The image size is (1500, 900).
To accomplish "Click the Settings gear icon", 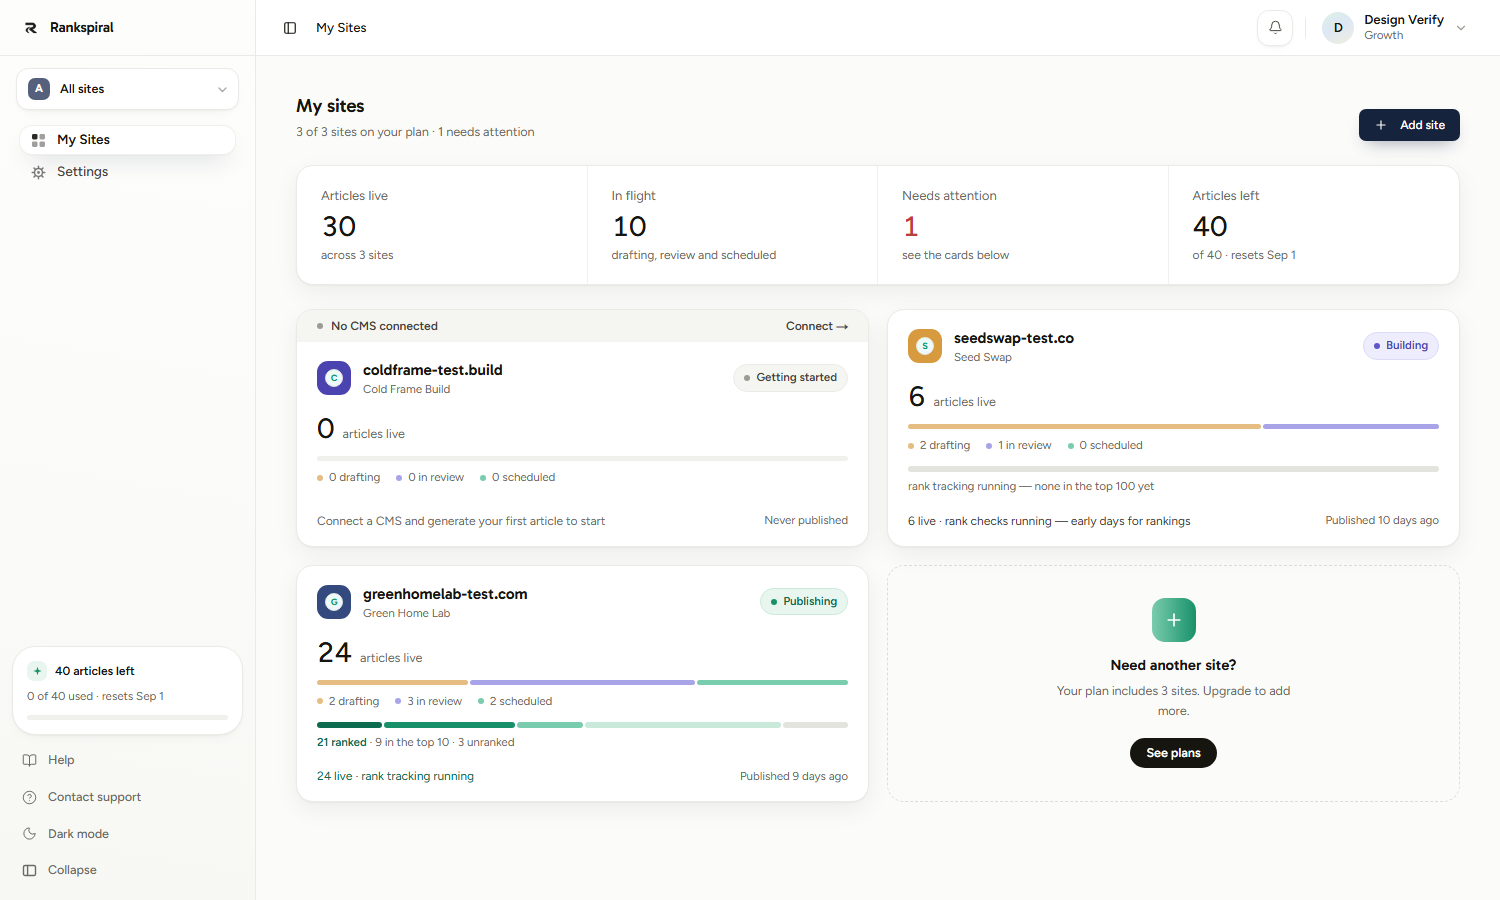I will click(x=38, y=172).
